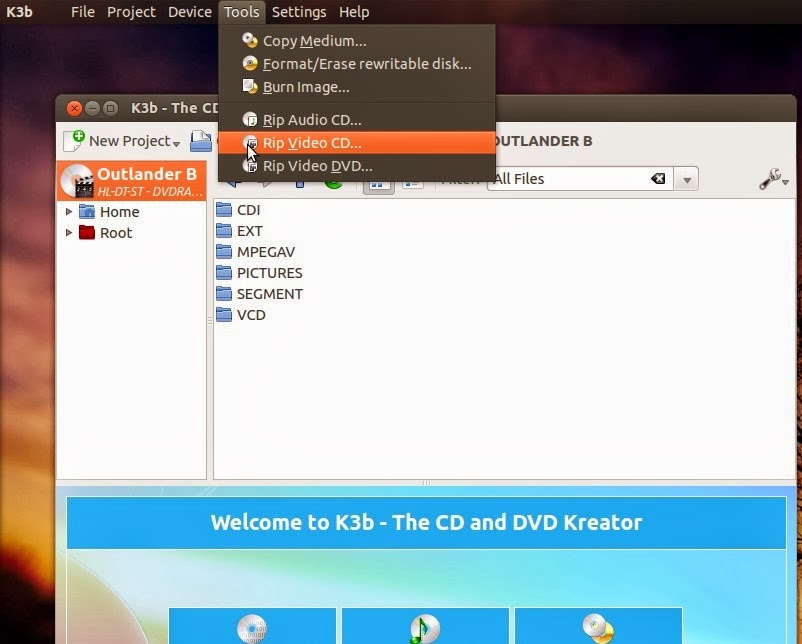
Task: Open the File menu
Action: click(83, 12)
